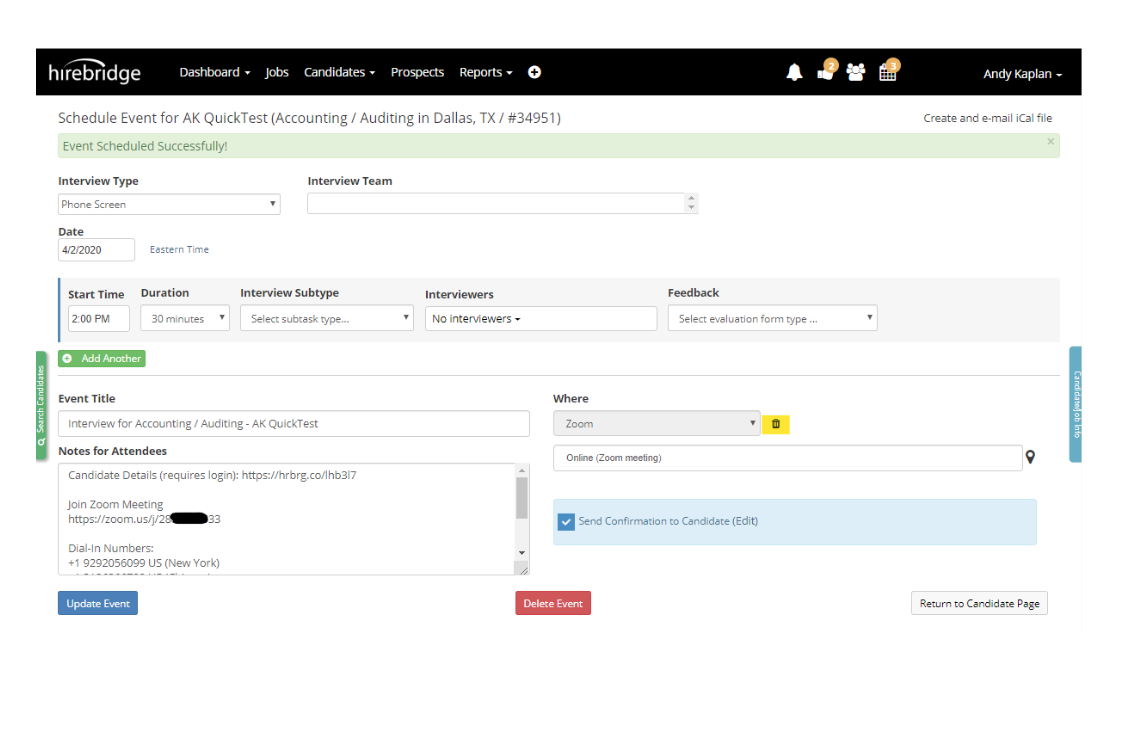This screenshot has width=1140, height=752.
Task: Open the people icon in the navbar
Action: coord(855,71)
